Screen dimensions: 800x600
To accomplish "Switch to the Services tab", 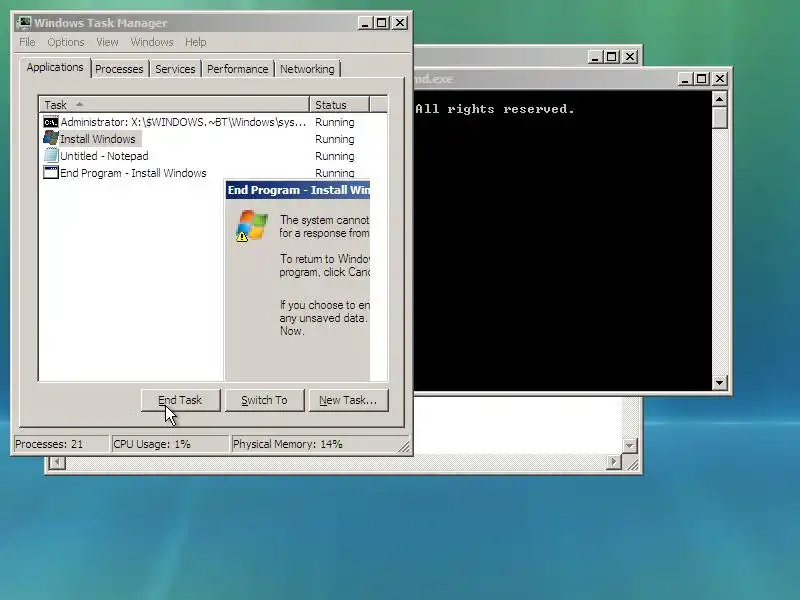I will [175, 69].
